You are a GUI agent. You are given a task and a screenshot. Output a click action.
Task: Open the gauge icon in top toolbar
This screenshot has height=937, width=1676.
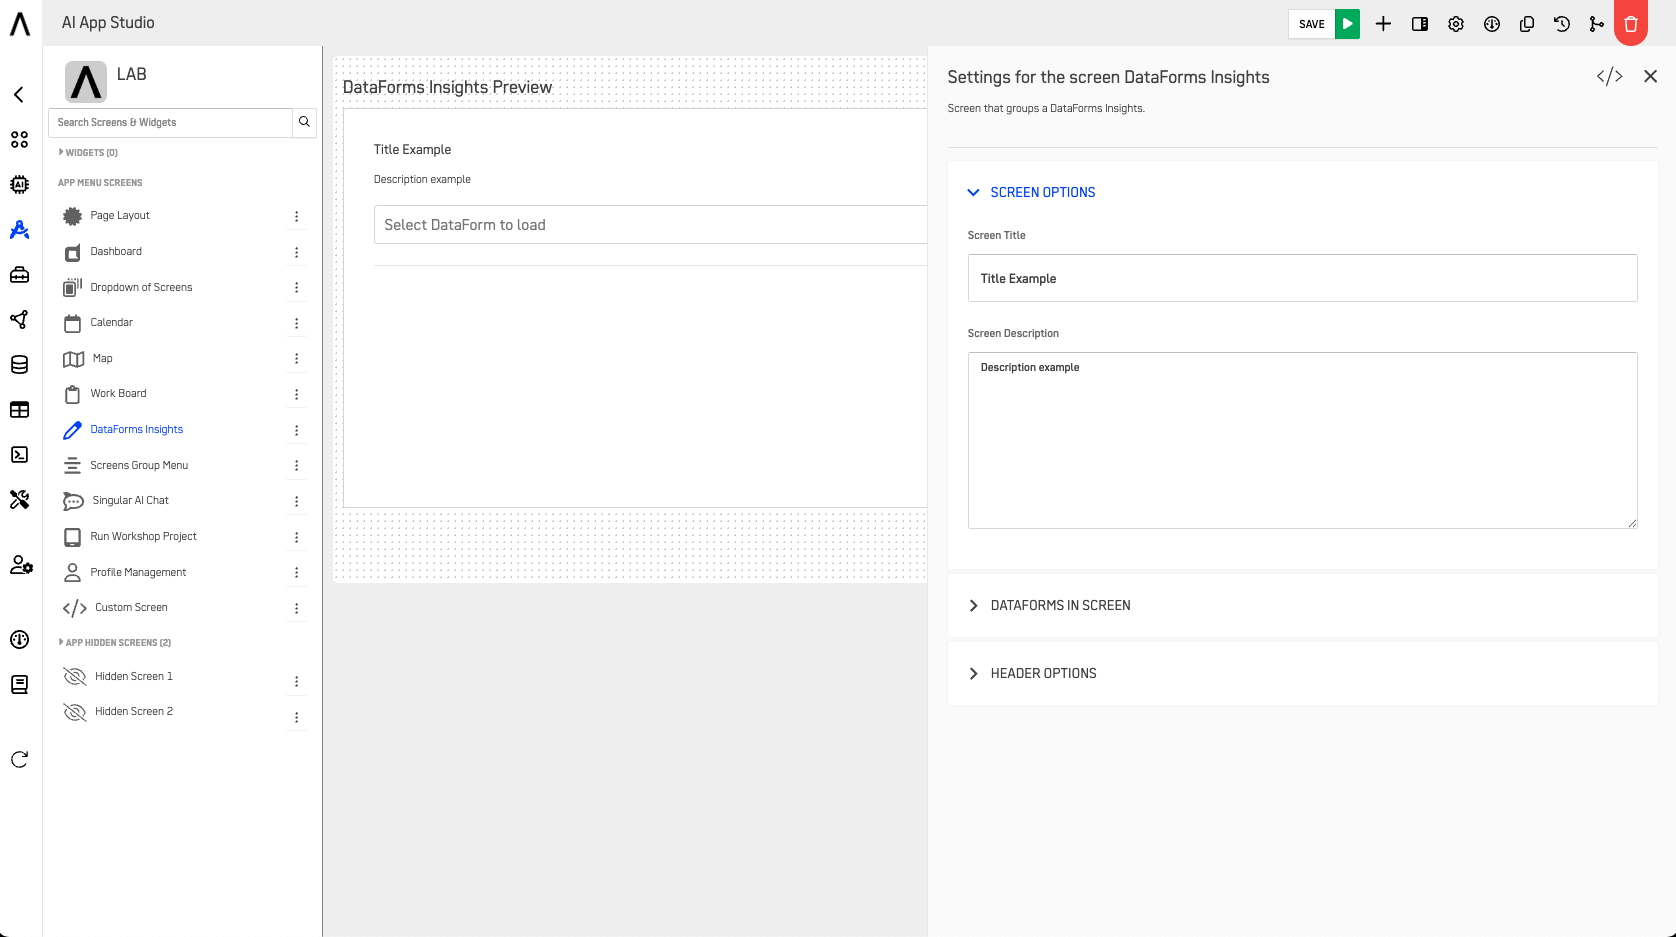click(1492, 24)
